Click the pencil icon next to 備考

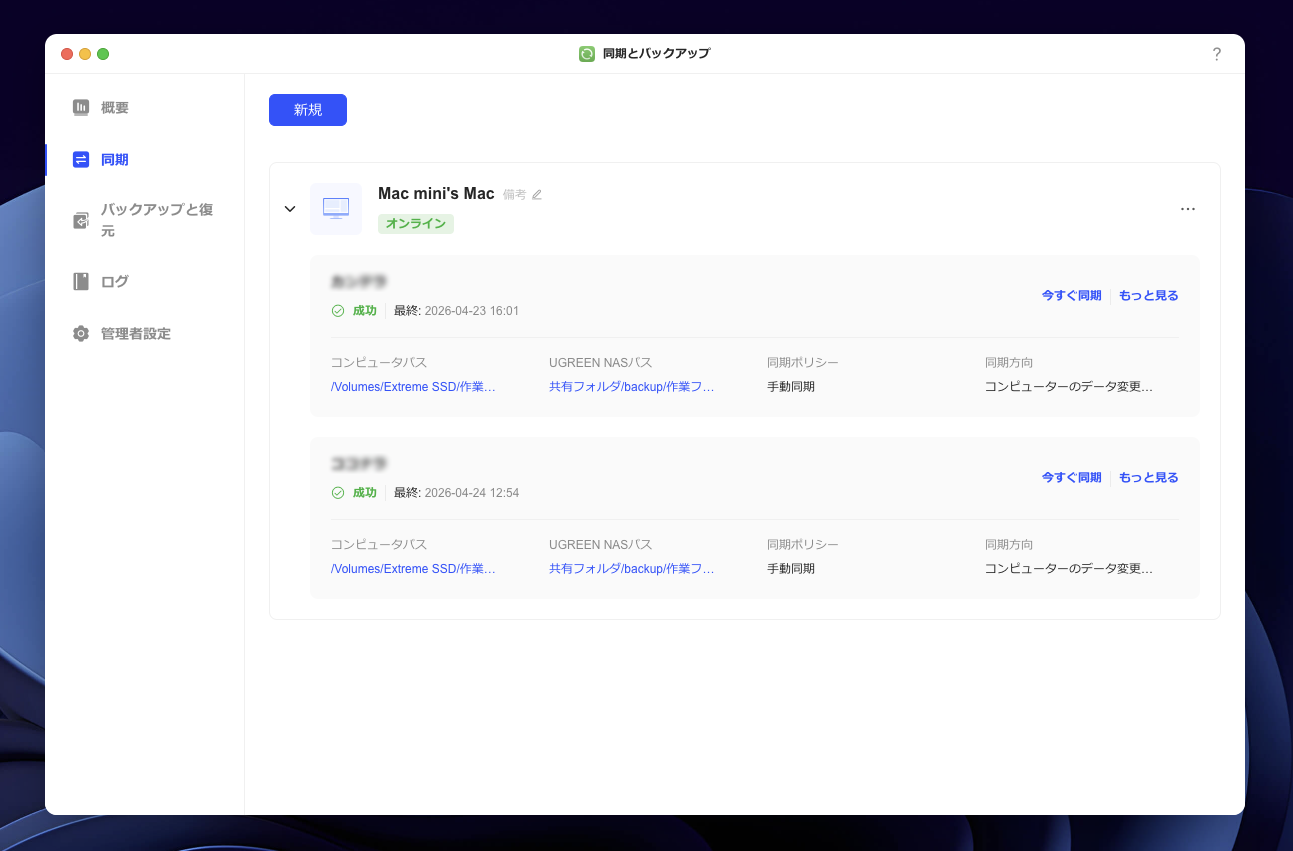pyautogui.click(x=537, y=194)
